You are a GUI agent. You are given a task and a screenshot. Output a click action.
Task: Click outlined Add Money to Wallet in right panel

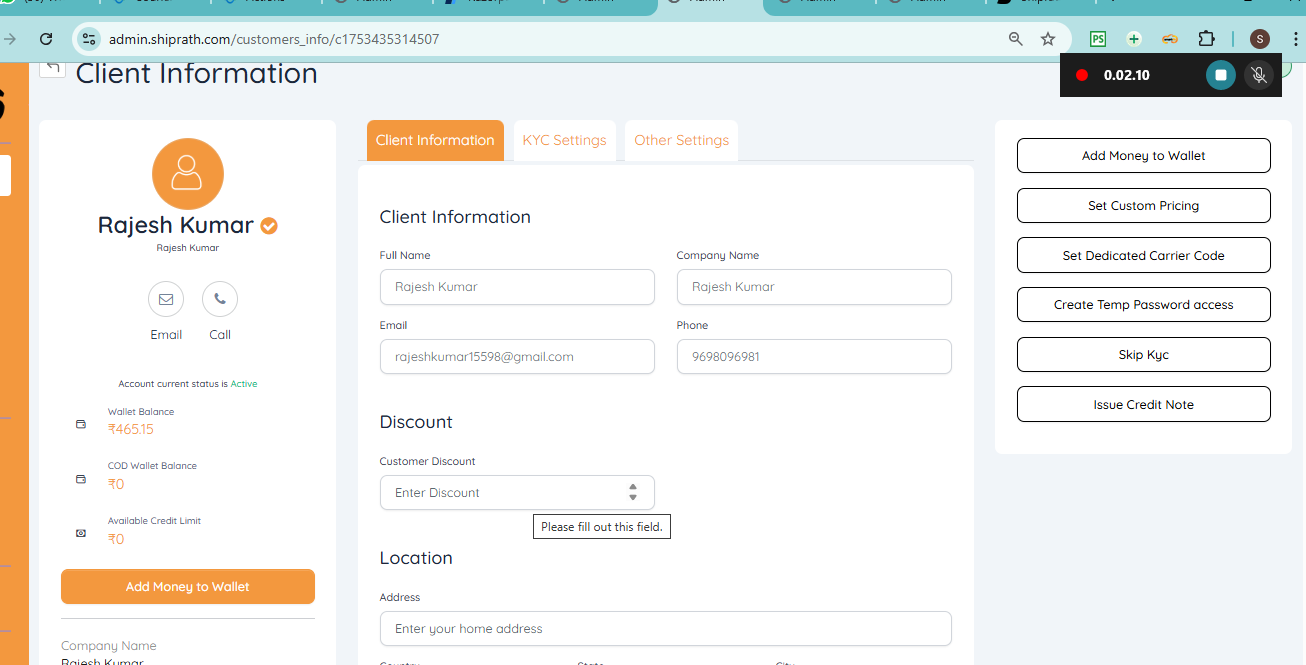[1143, 156]
